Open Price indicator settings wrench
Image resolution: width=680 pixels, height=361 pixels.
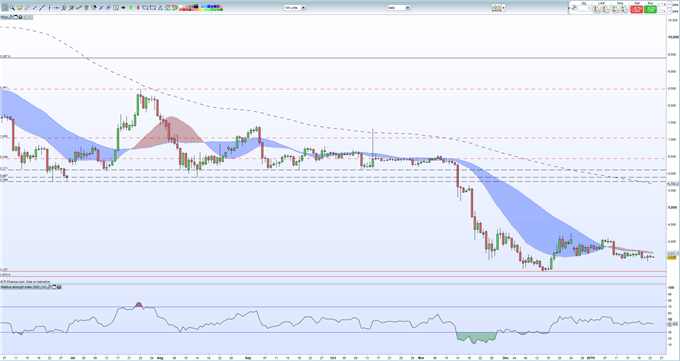click(10, 17)
